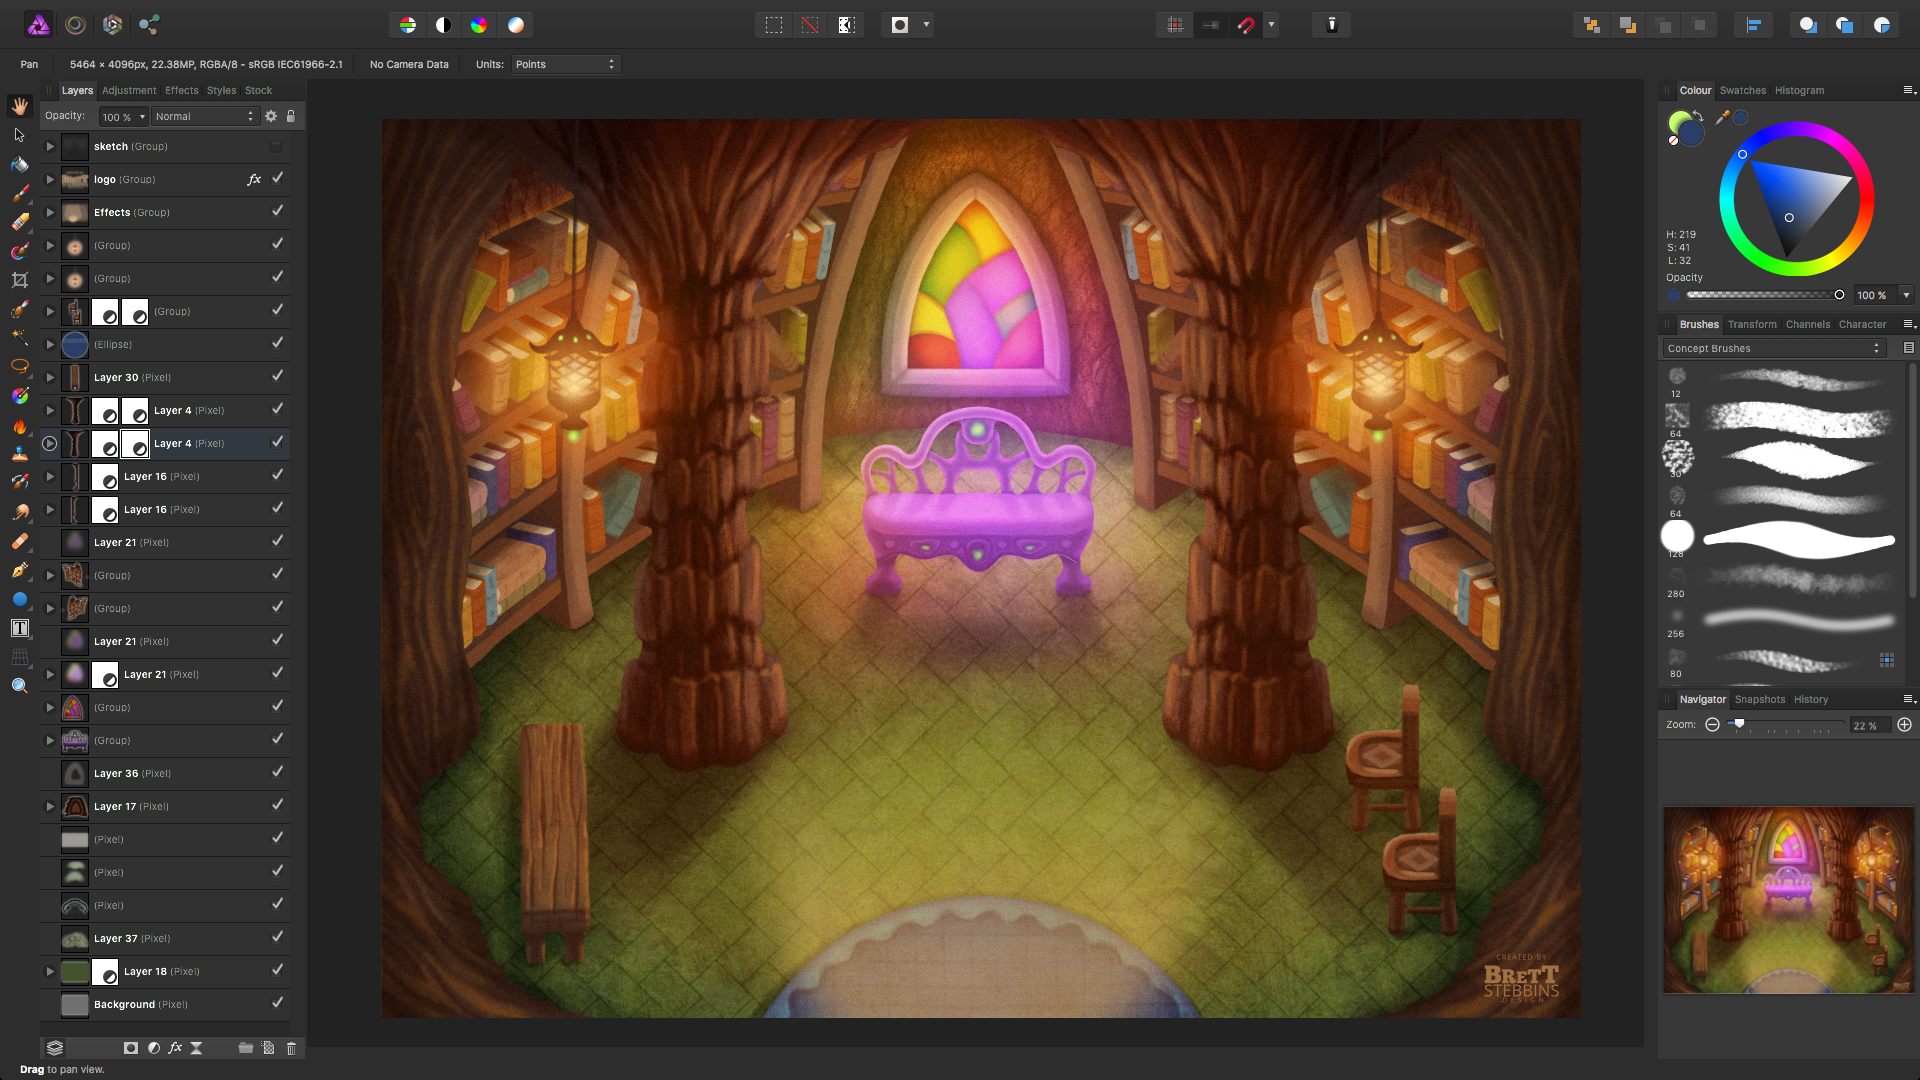Expand Layer 30 children
This screenshot has width=1920, height=1080.
coord(50,377)
